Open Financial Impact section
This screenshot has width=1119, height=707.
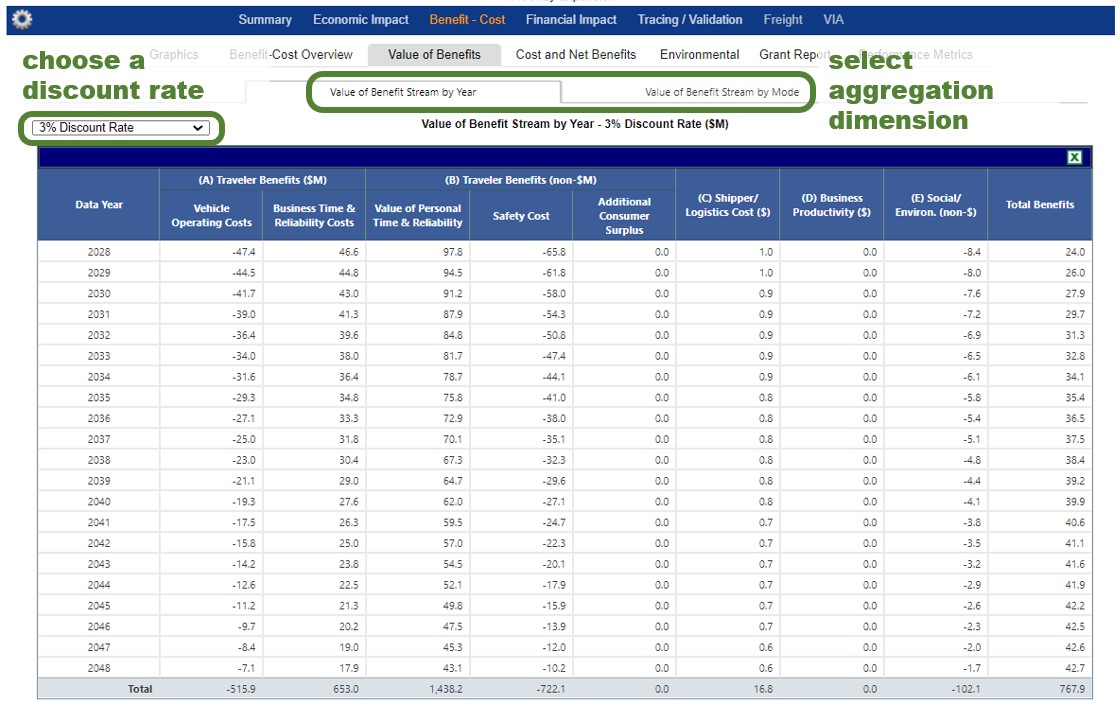571,20
